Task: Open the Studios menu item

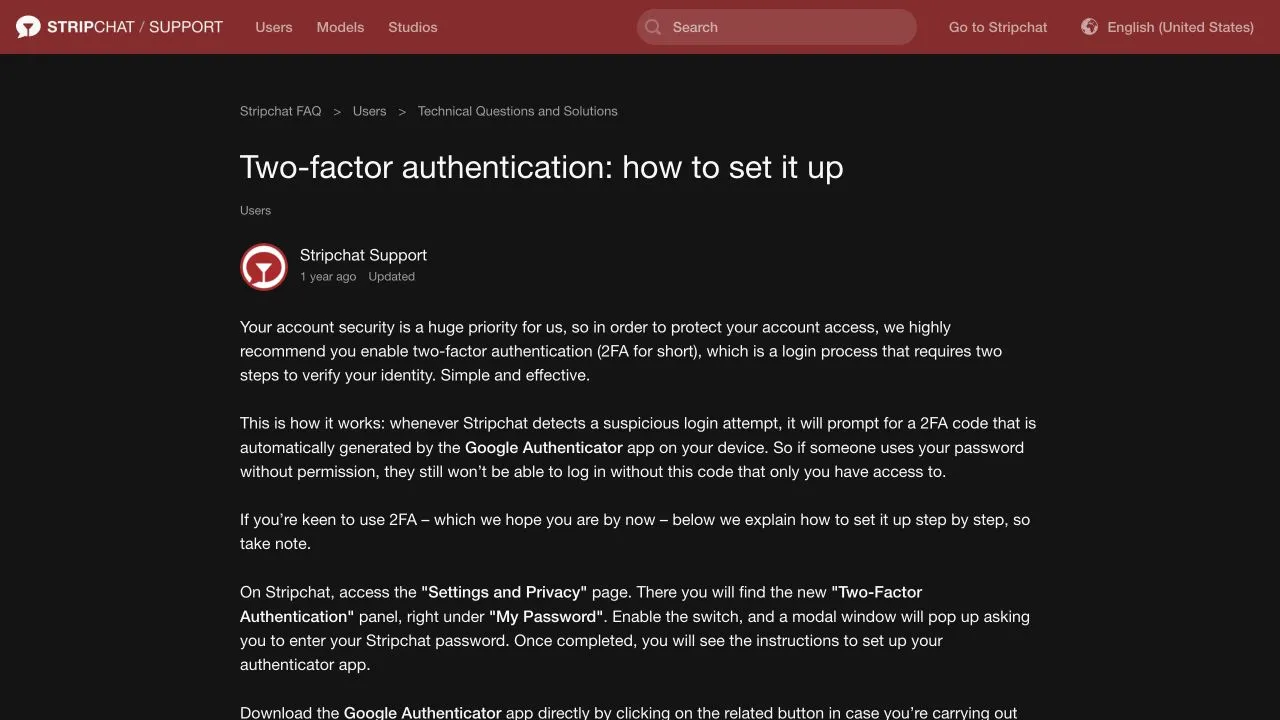Action: click(x=413, y=27)
